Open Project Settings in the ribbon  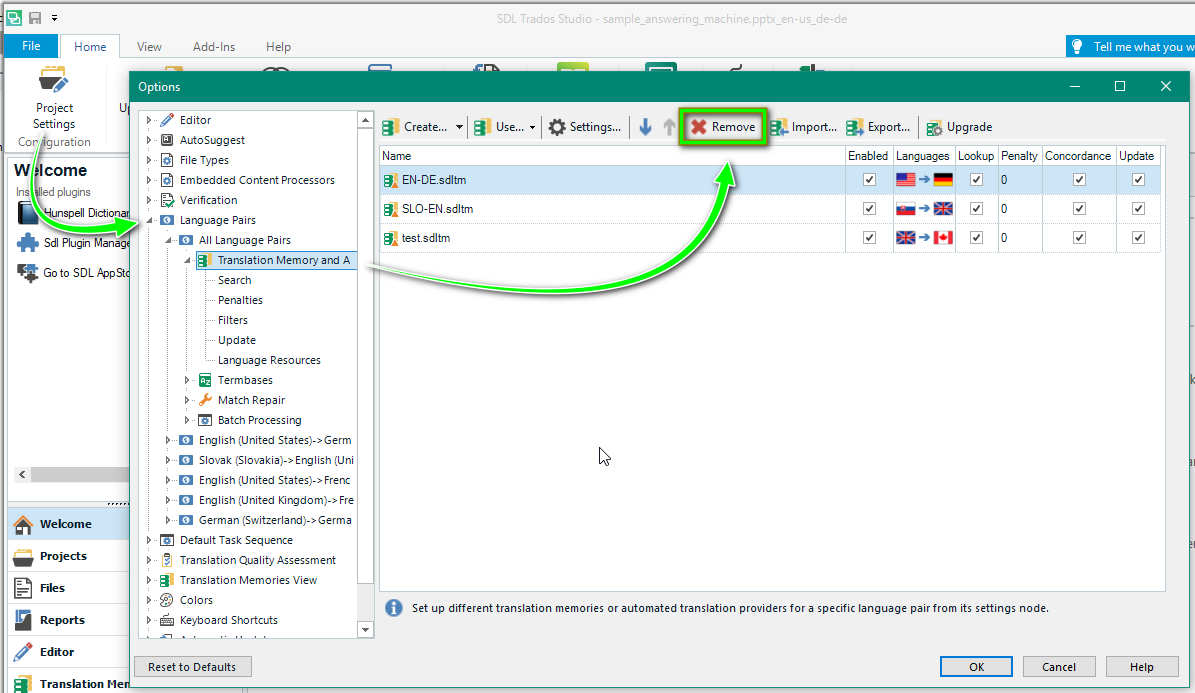click(54, 100)
